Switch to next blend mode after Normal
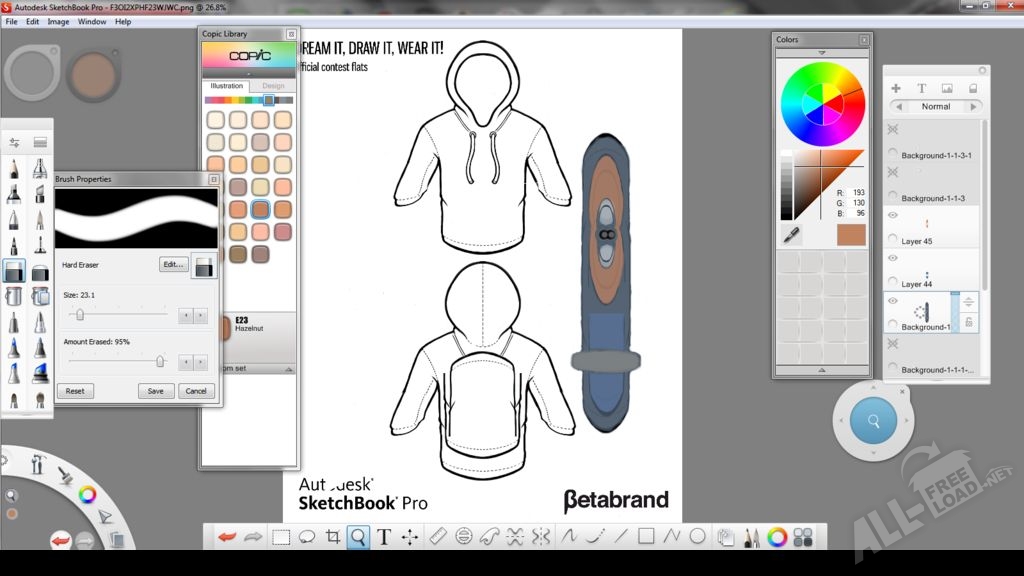The width and height of the screenshot is (1024, 576). click(x=973, y=106)
